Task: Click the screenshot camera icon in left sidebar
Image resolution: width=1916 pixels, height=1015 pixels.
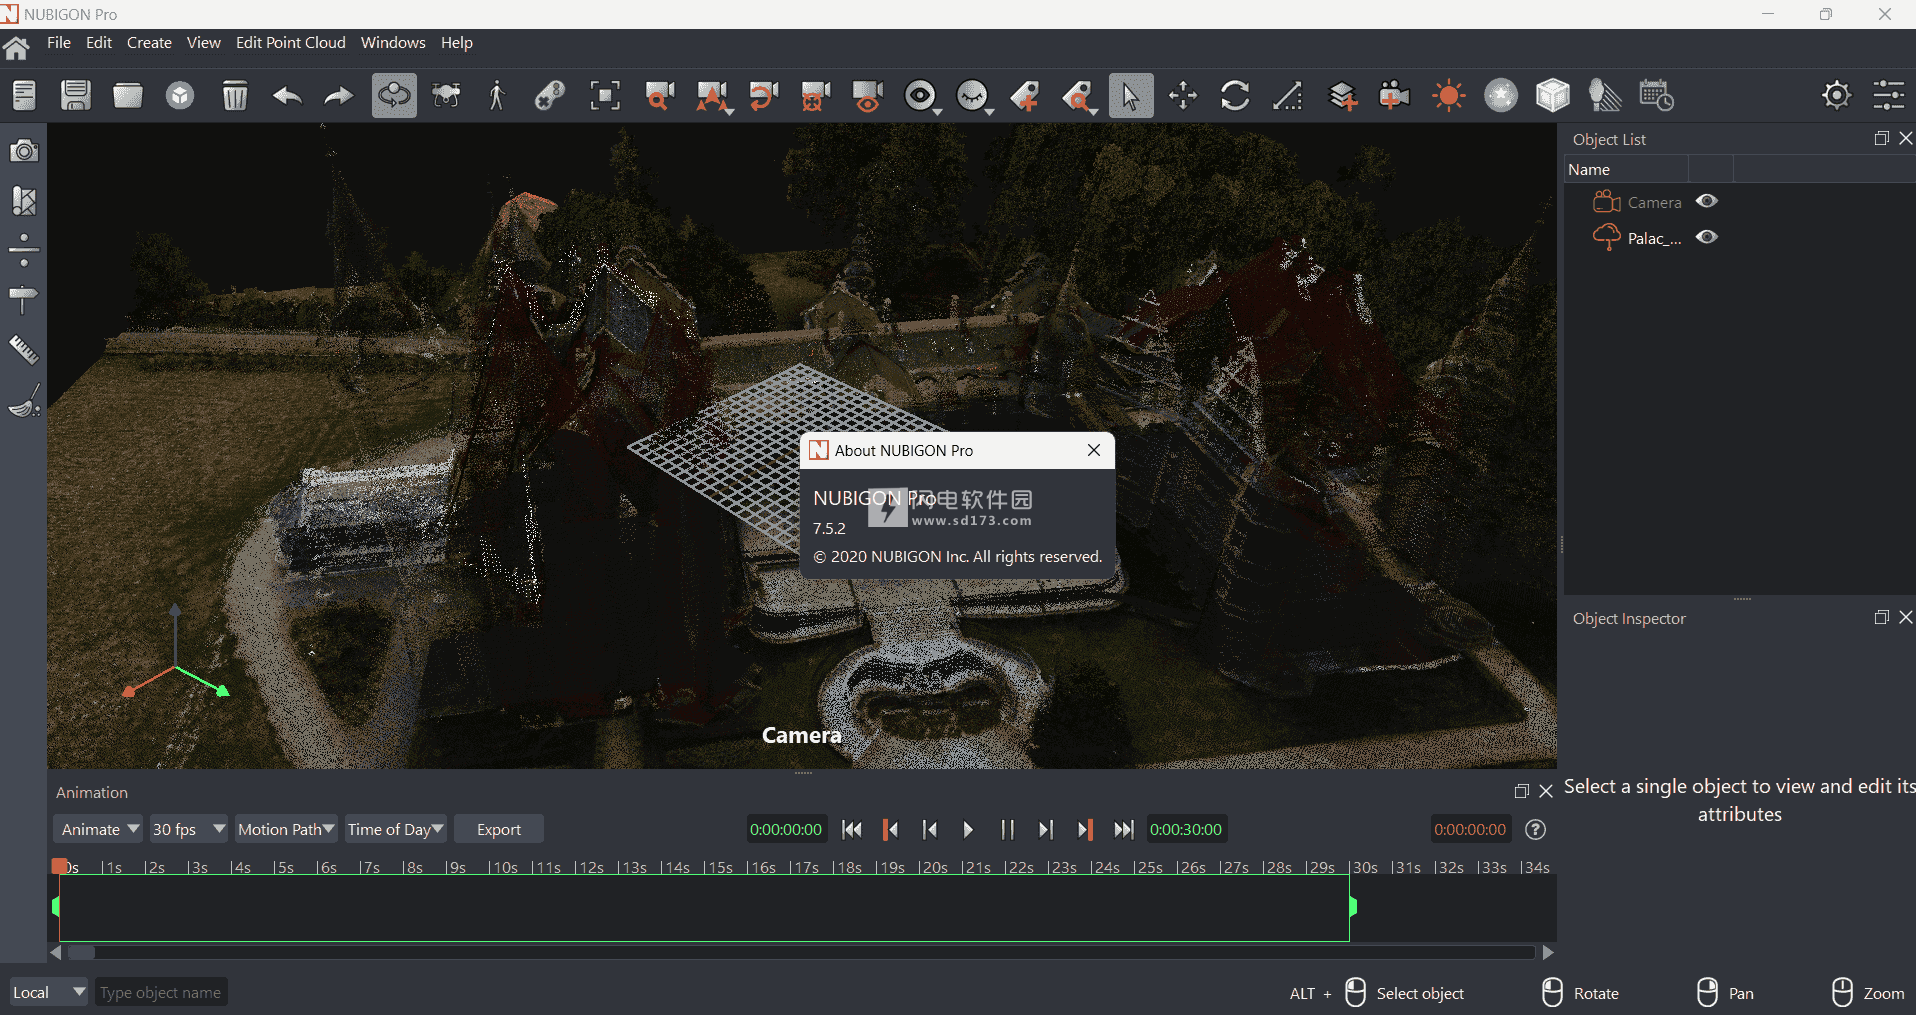Action: [x=24, y=150]
